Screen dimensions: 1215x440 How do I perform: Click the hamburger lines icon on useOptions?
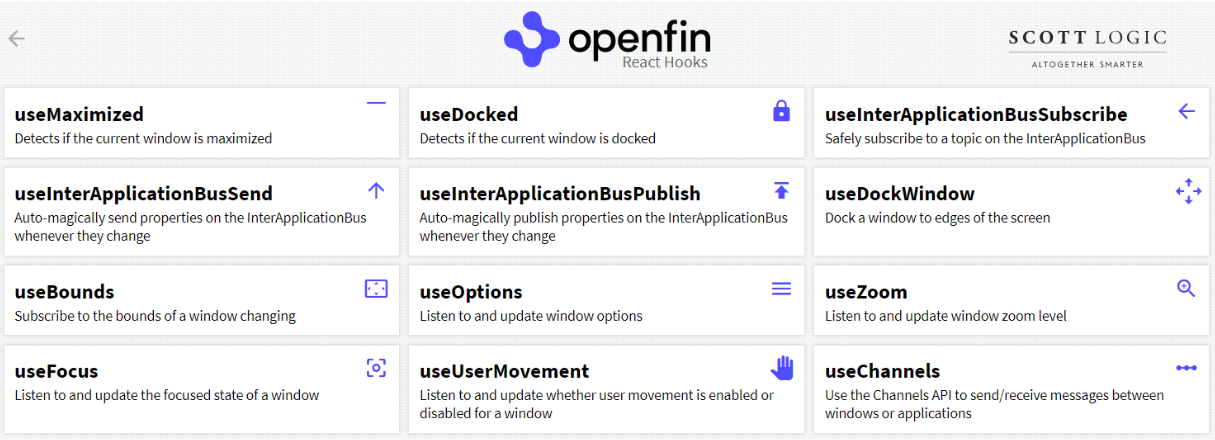tap(782, 289)
